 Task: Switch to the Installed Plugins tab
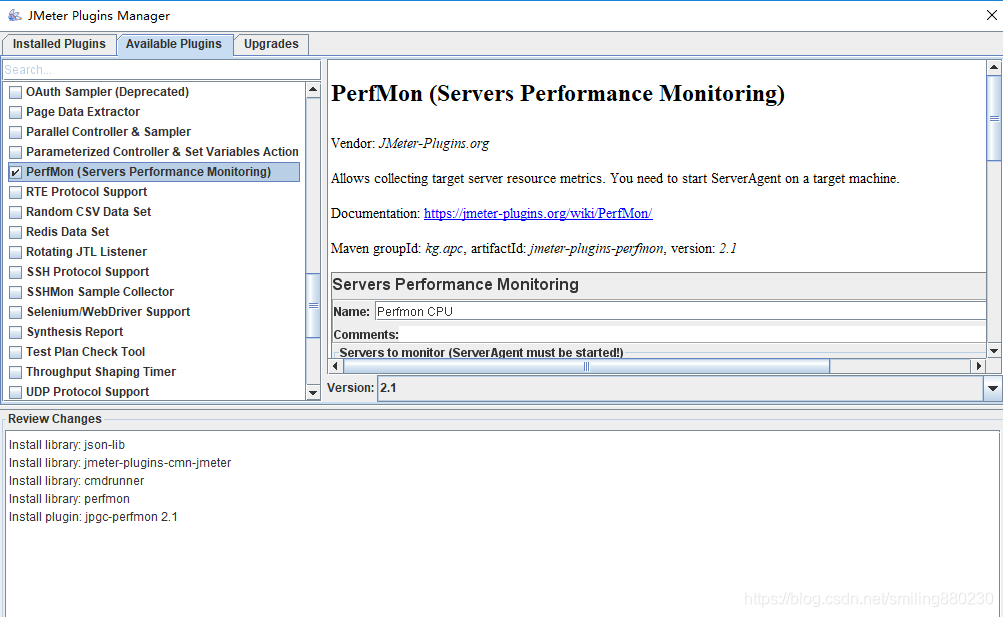(x=59, y=44)
